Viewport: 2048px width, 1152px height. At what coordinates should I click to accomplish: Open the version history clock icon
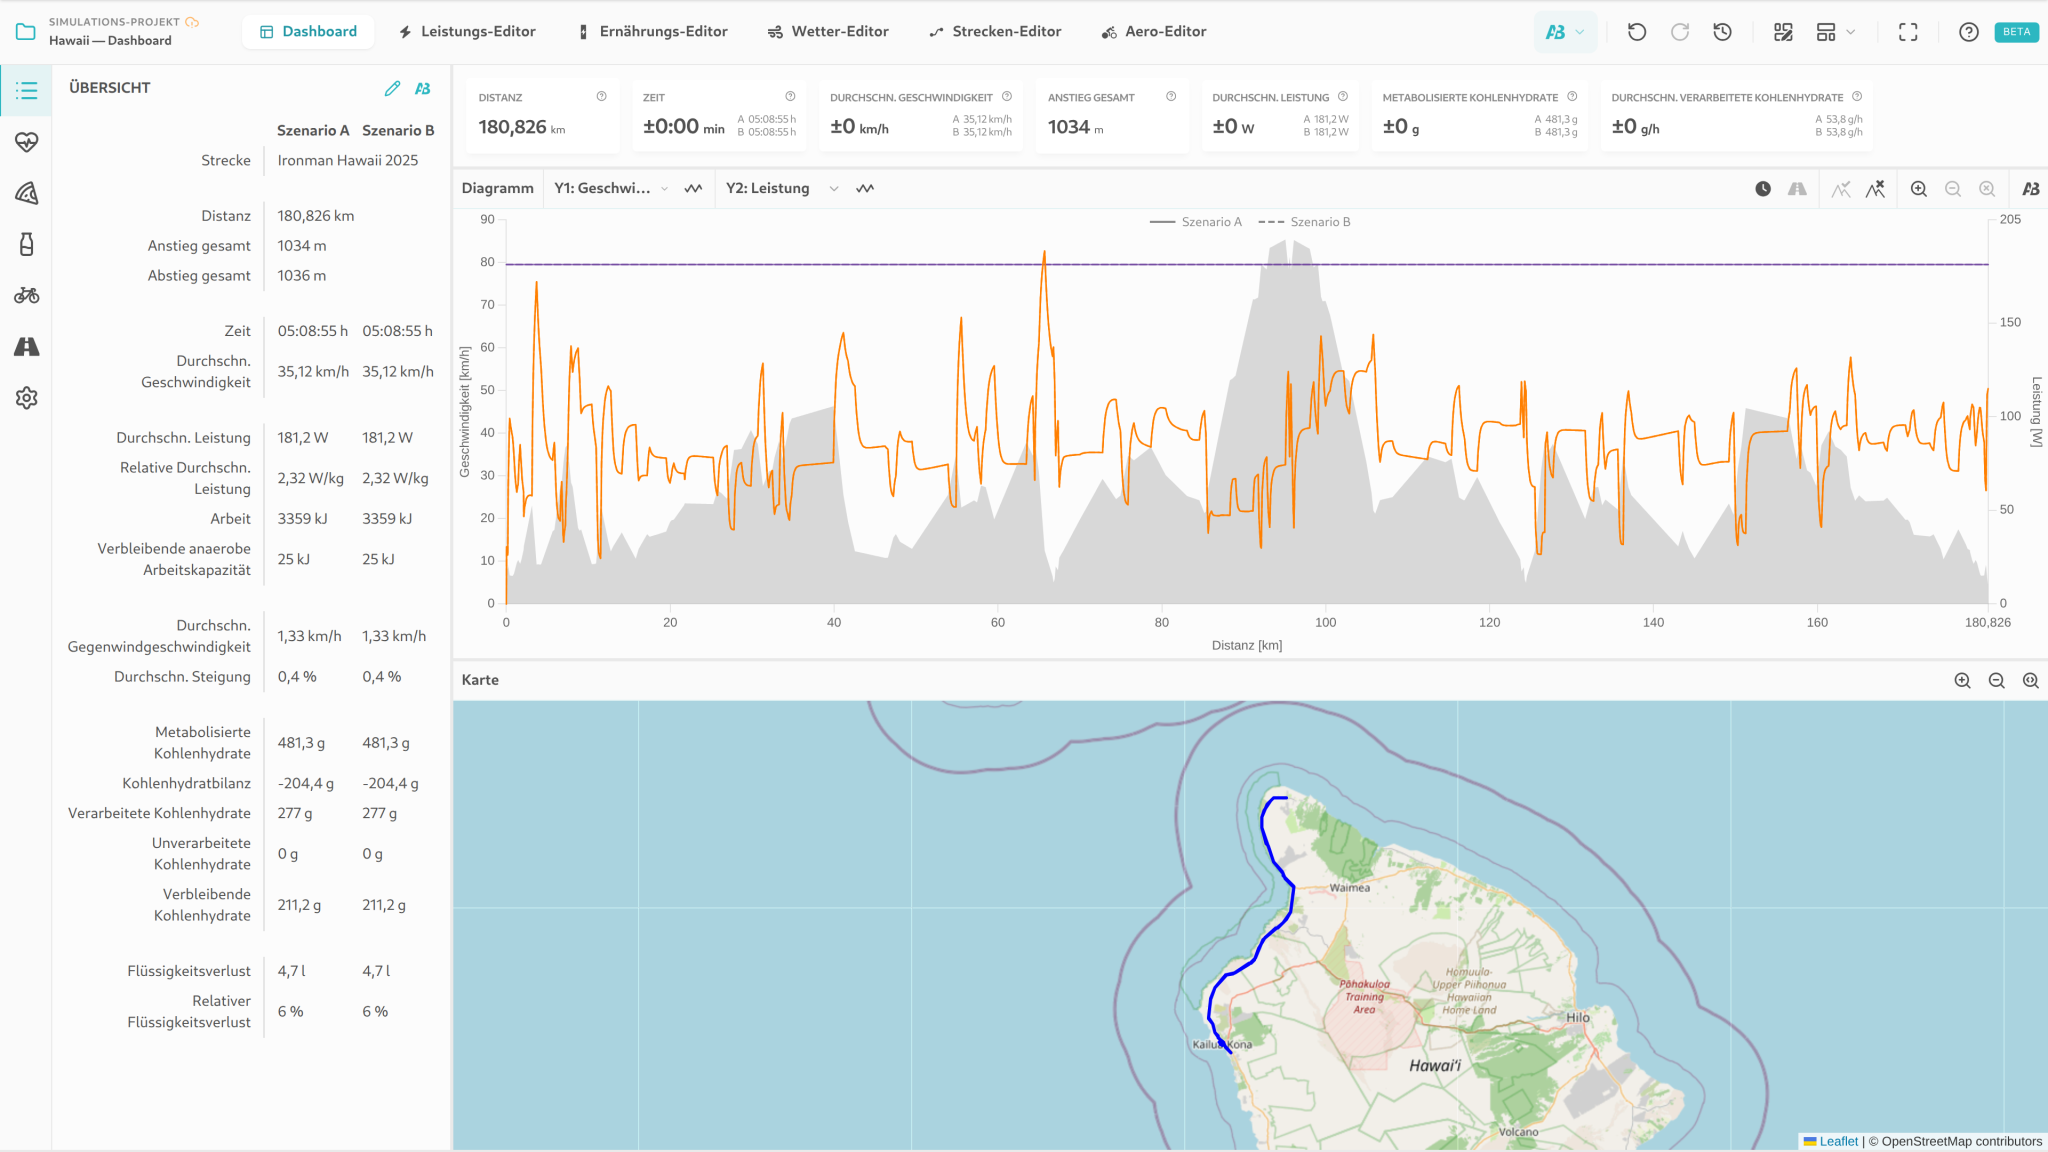1722,32
